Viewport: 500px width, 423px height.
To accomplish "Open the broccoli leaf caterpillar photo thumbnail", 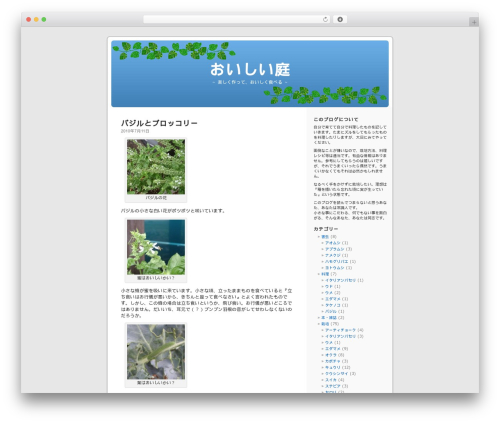I will 156,352.
